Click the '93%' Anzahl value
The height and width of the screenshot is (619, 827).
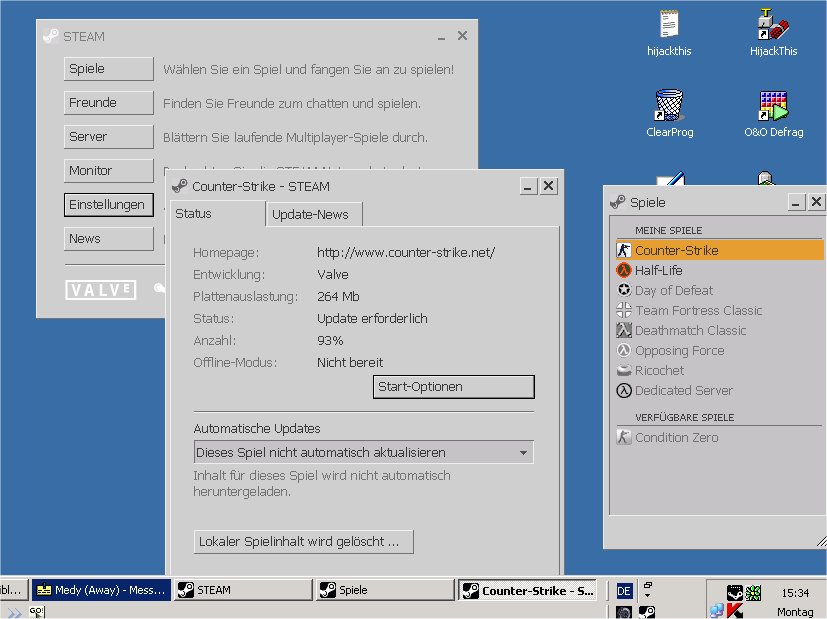point(330,341)
